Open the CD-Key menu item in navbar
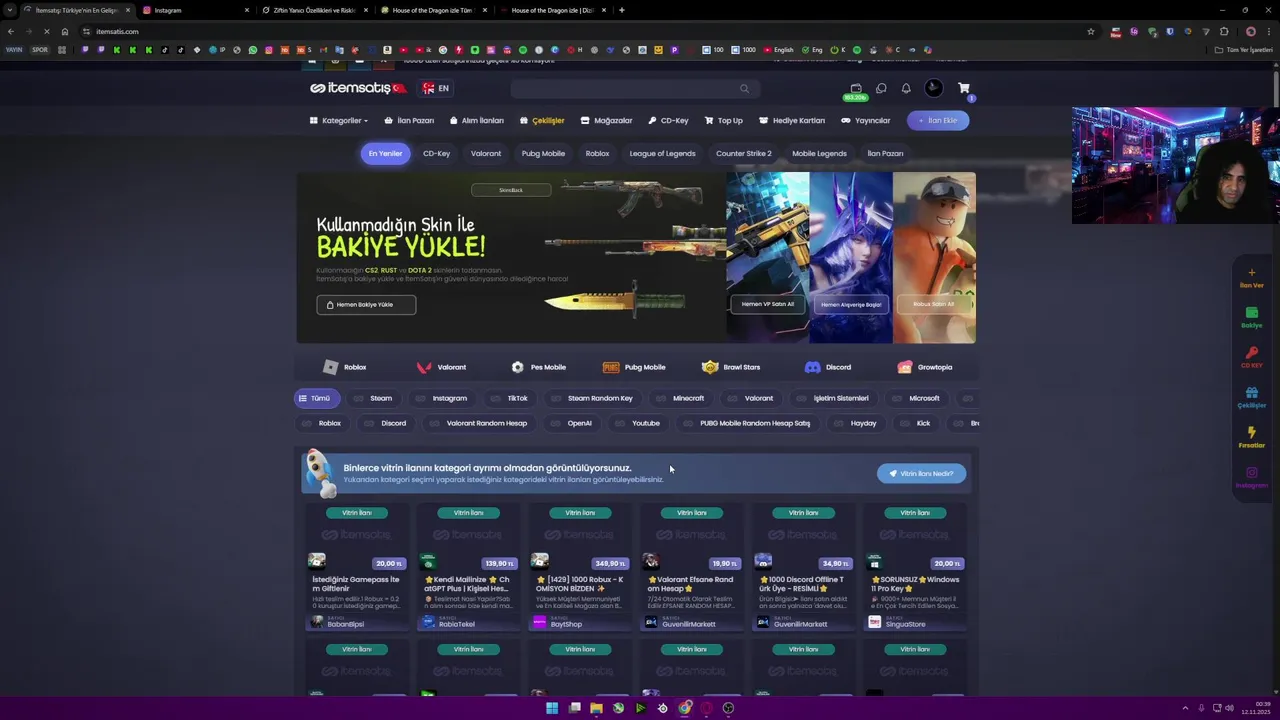1280x720 pixels. point(668,120)
